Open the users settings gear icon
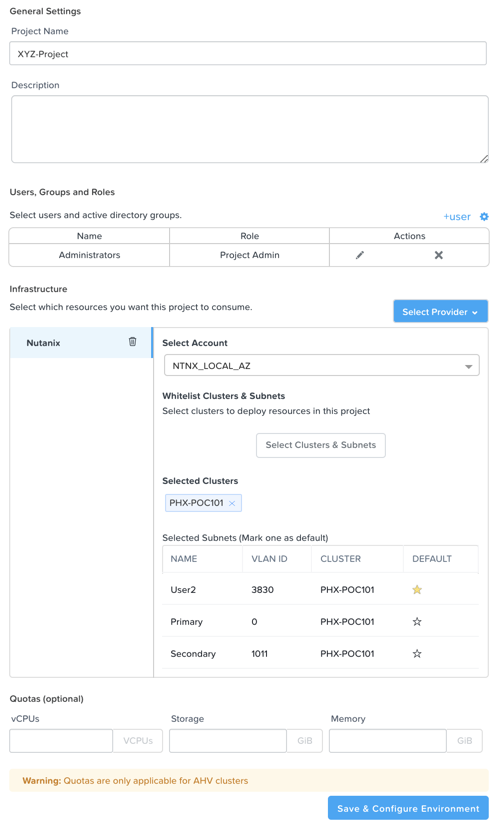The height and width of the screenshot is (831, 498). pyautogui.click(x=484, y=217)
